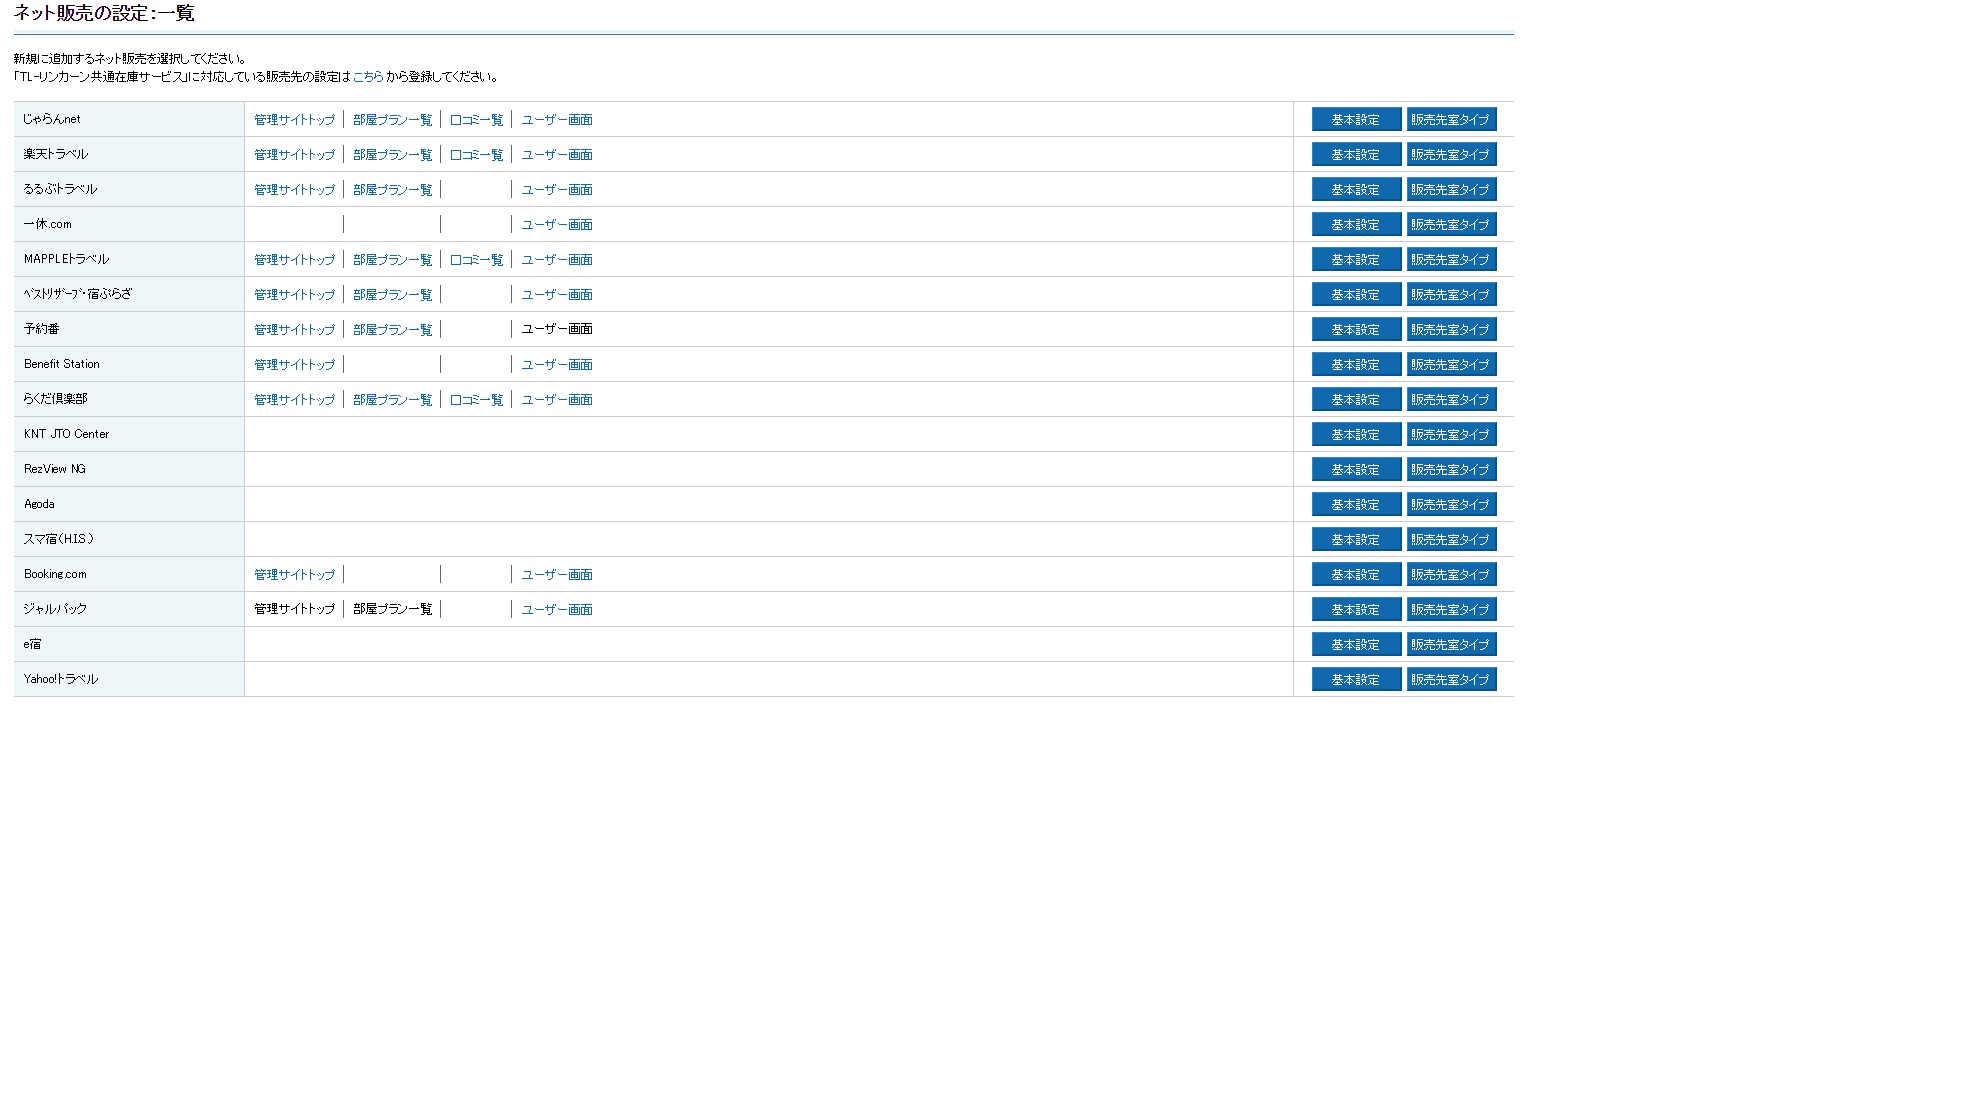Open 口コミ一覧 for らくだ倶楽部
The height and width of the screenshot is (1100, 1982).
[476, 400]
